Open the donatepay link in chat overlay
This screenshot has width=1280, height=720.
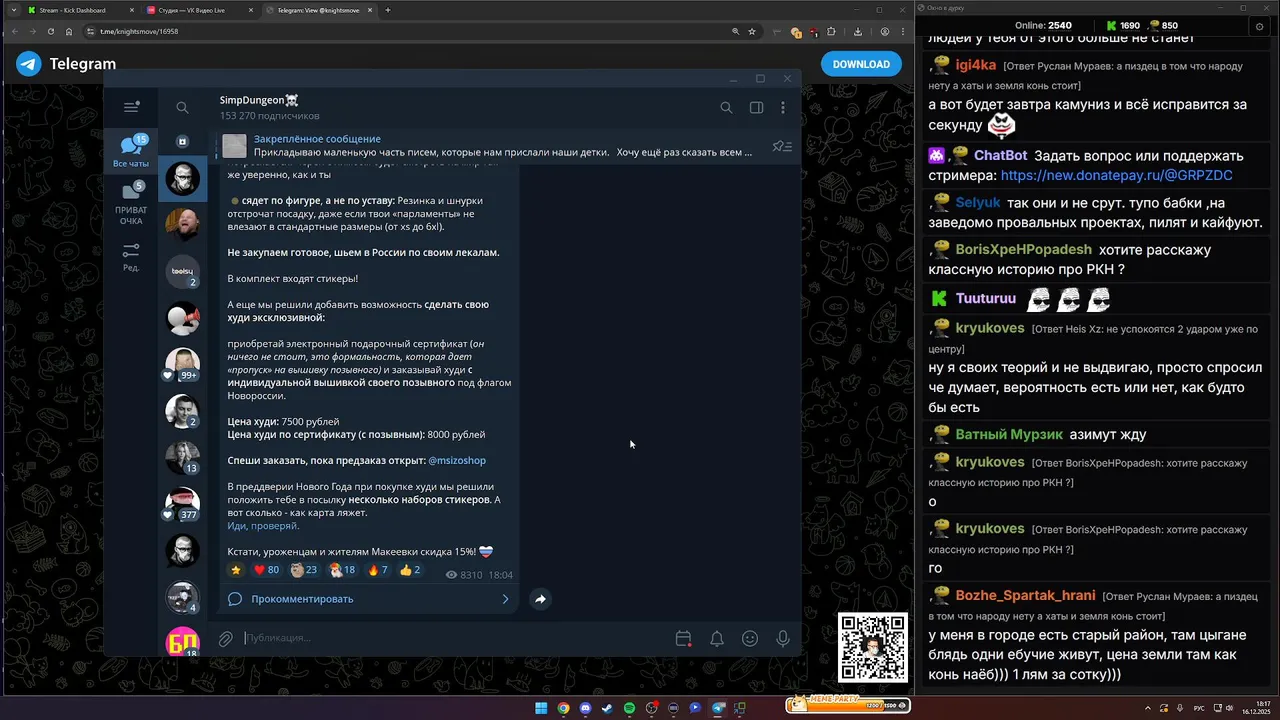point(1116,175)
